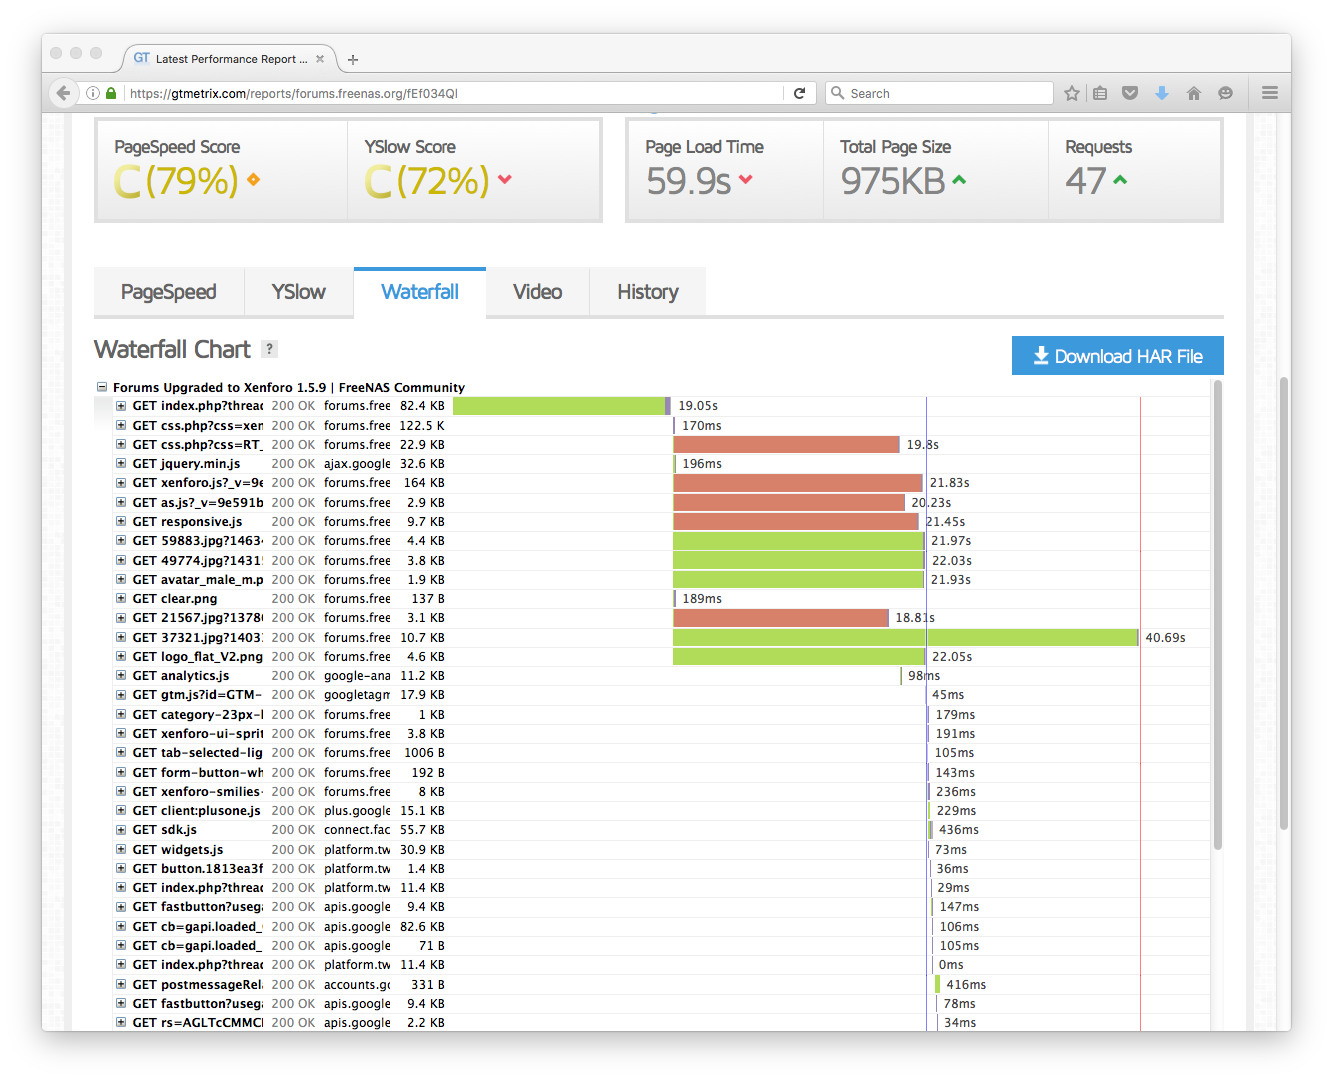Switch to the YSlow tab
The height and width of the screenshot is (1081, 1333).
click(x=299, y=292)
